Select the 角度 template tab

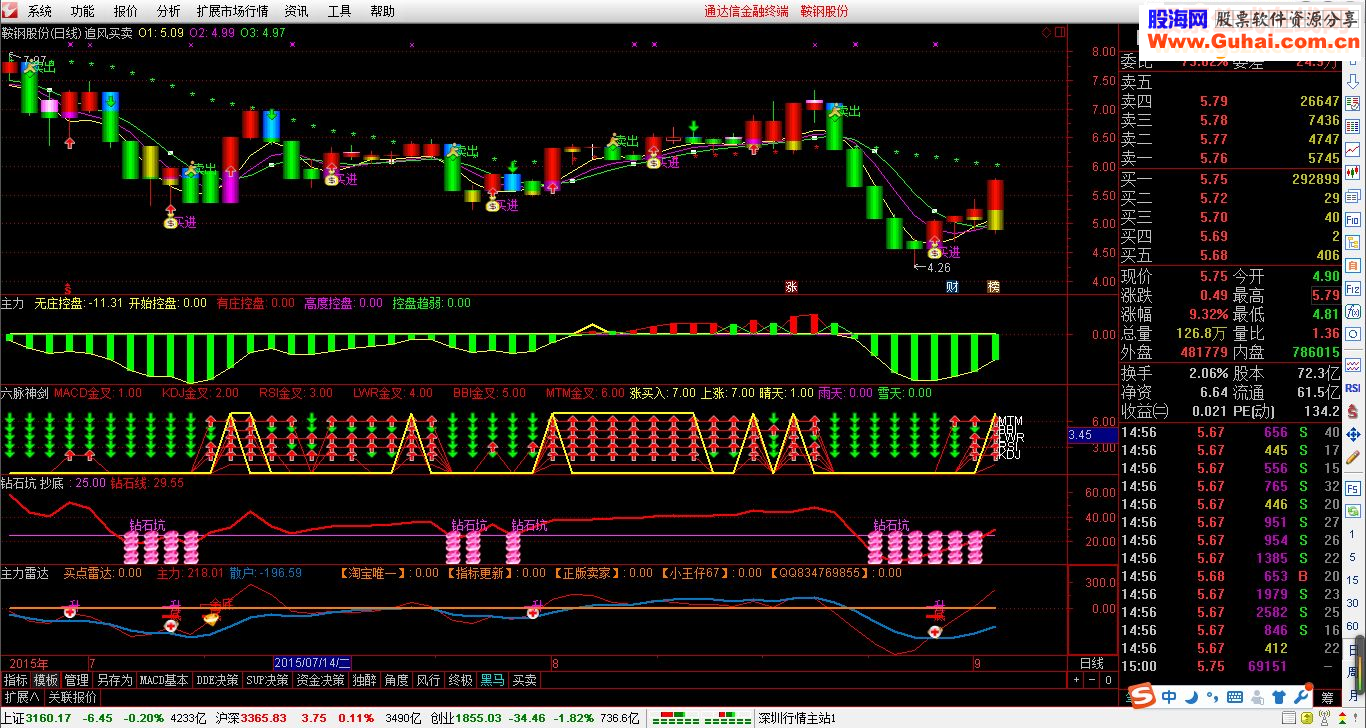click(397, 680)
